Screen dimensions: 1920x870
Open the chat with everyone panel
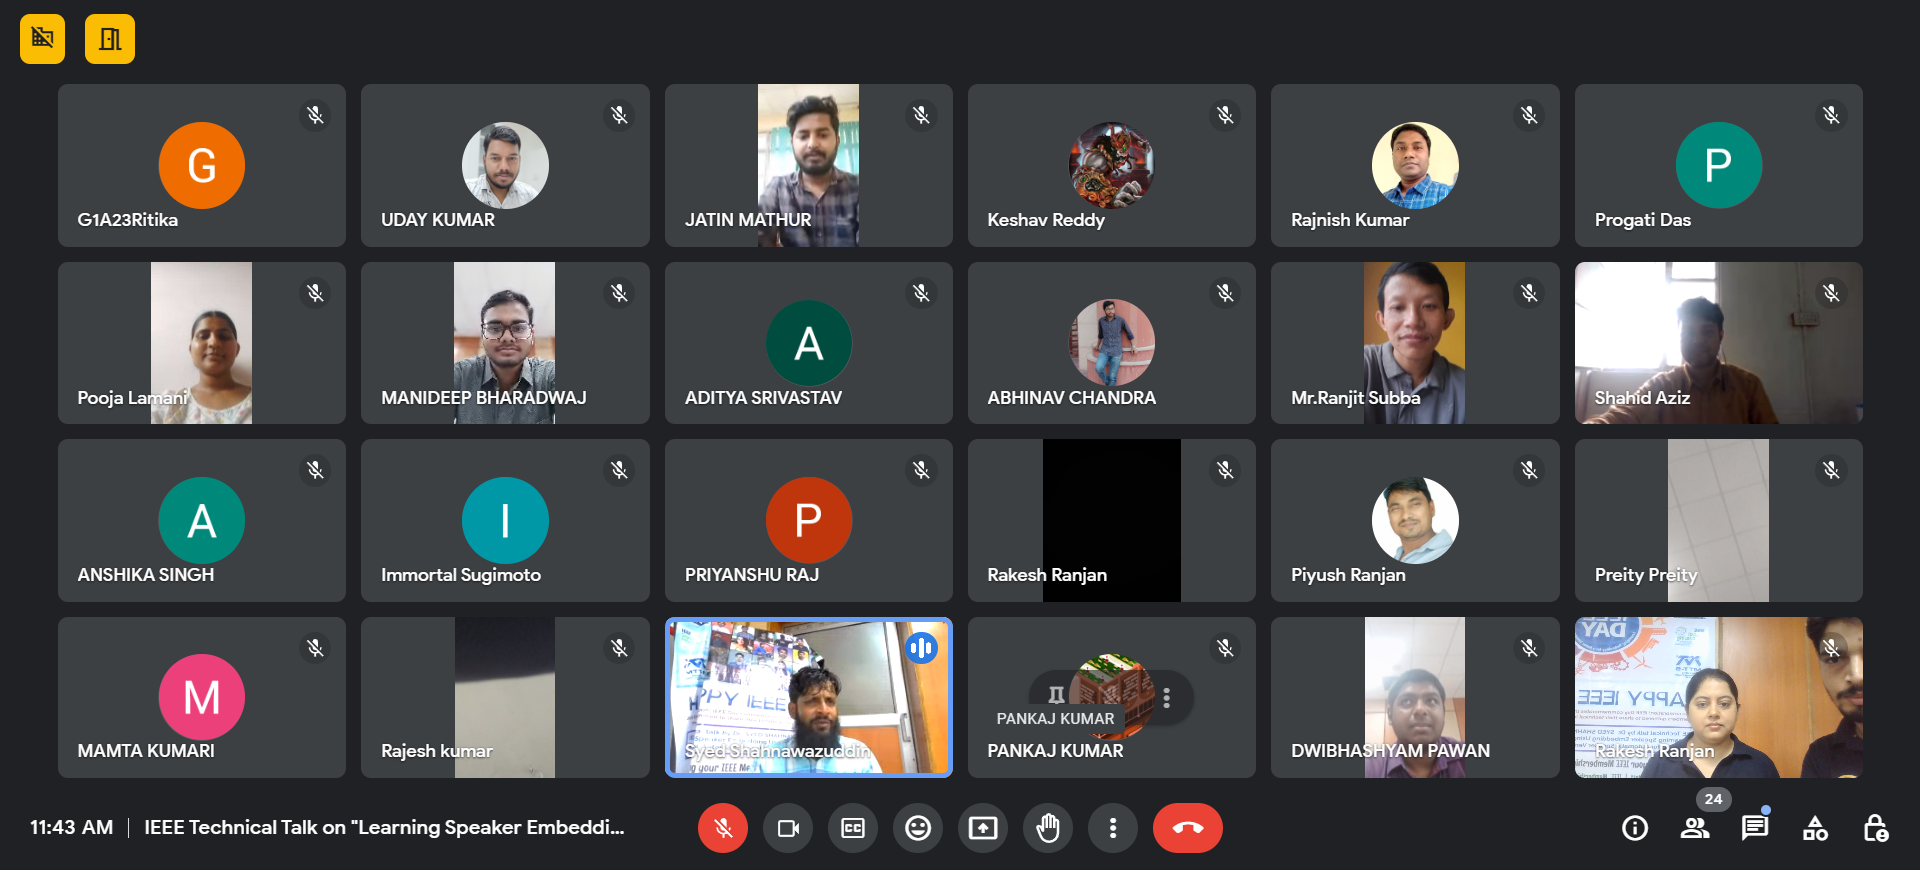1754,828
